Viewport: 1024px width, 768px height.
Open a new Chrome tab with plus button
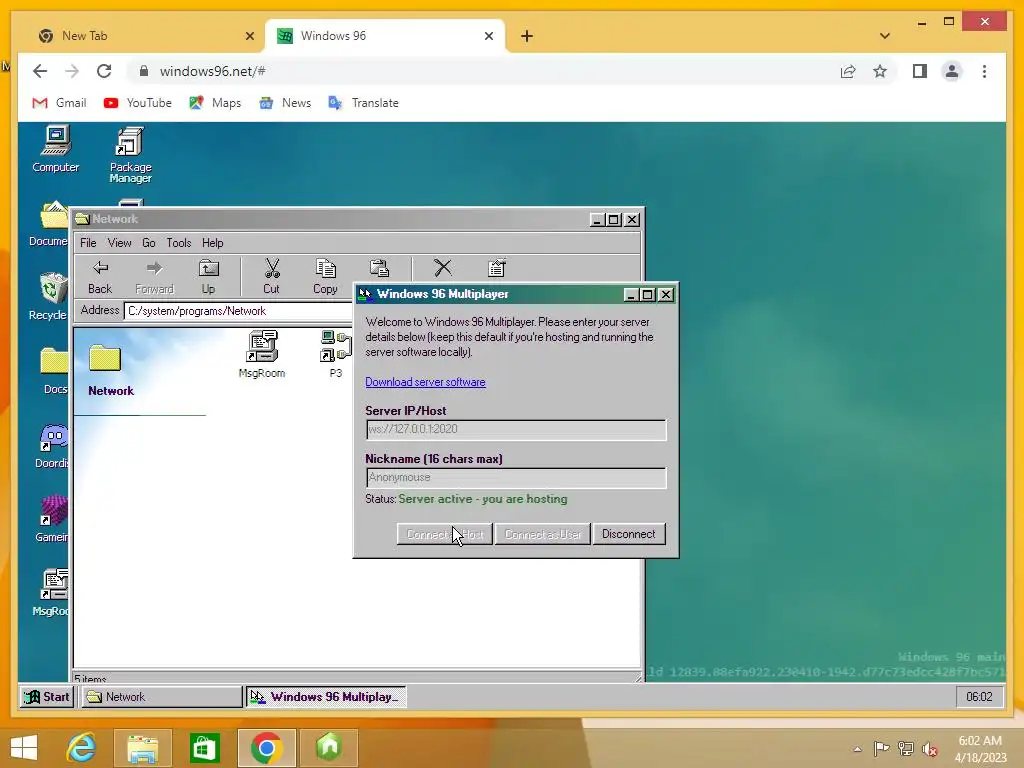click(x=527, y=36)
